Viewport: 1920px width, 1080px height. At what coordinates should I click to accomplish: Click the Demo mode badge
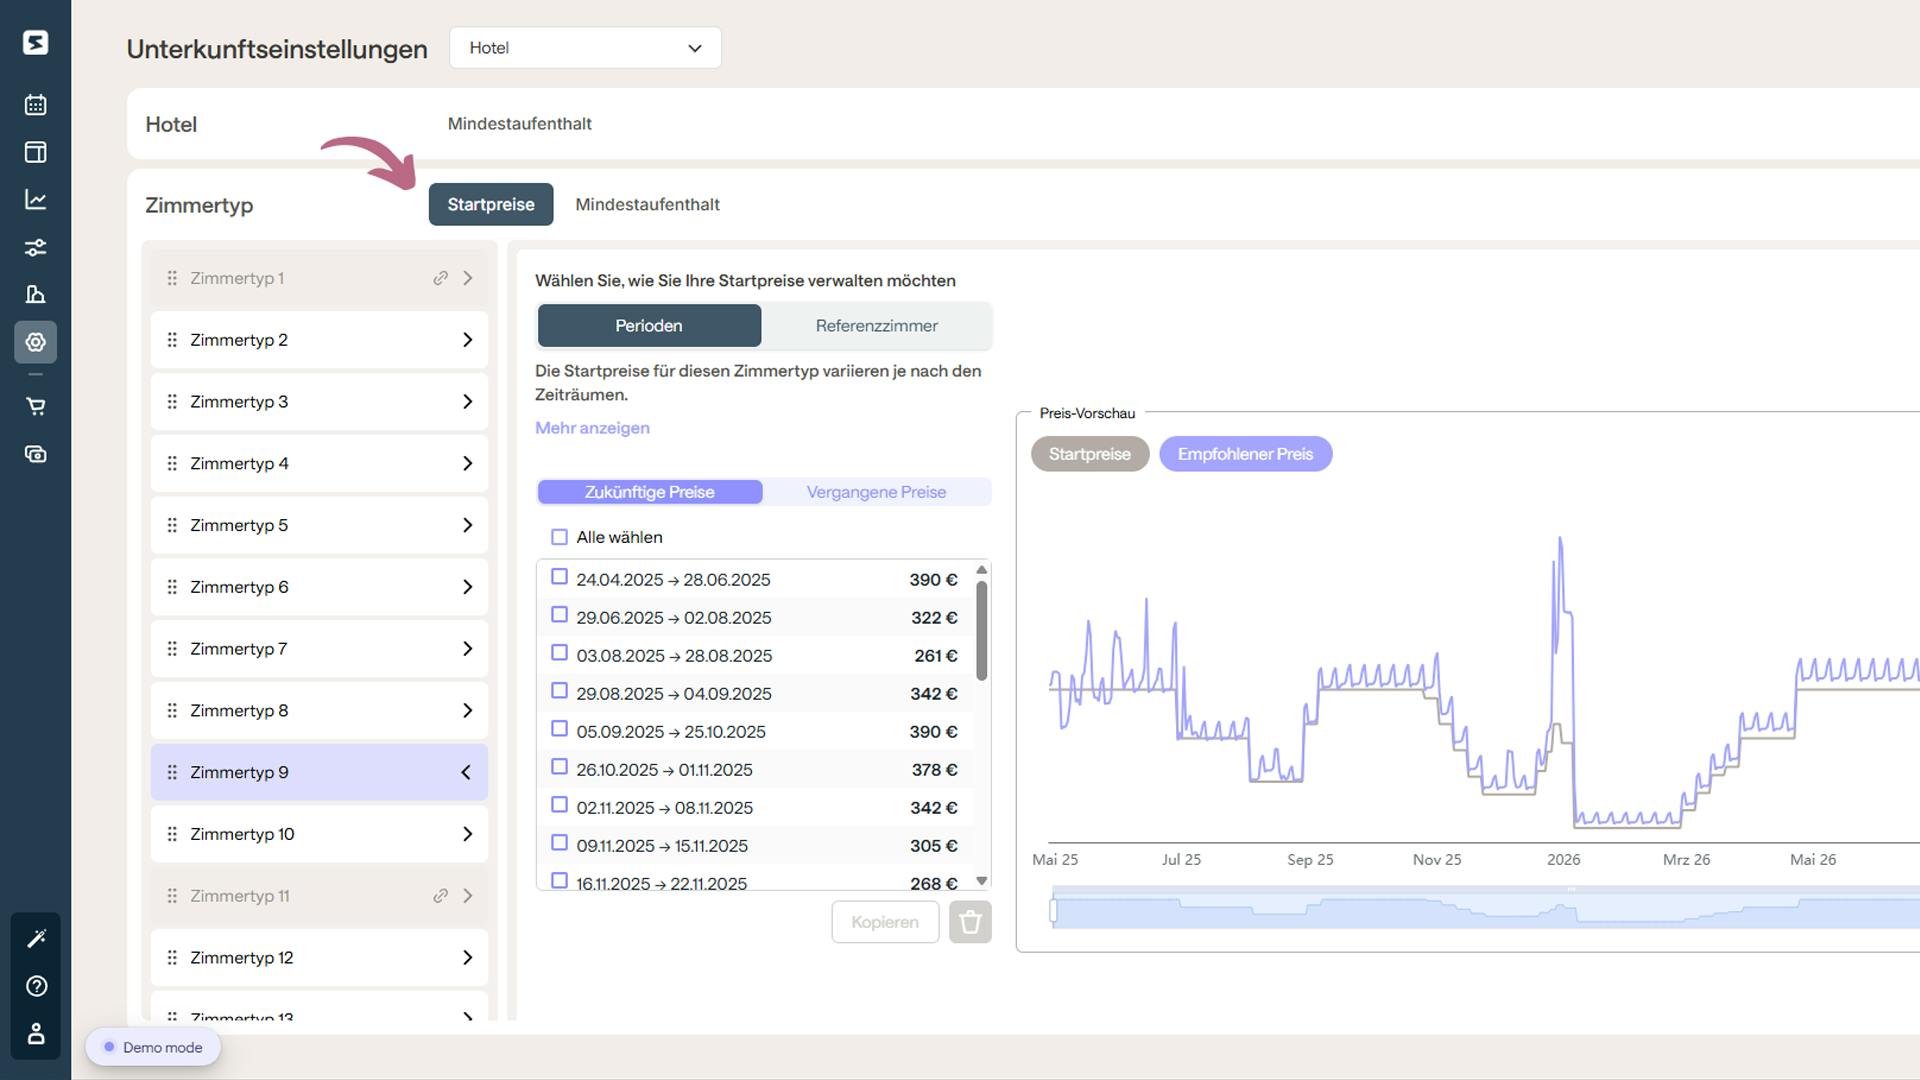click(x=153, y=1047)
